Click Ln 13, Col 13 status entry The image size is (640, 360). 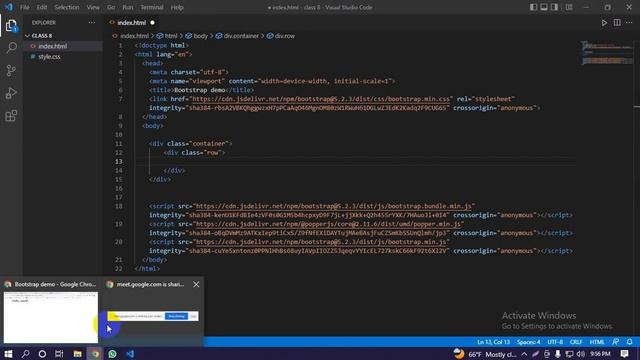[x=493, y=342]
